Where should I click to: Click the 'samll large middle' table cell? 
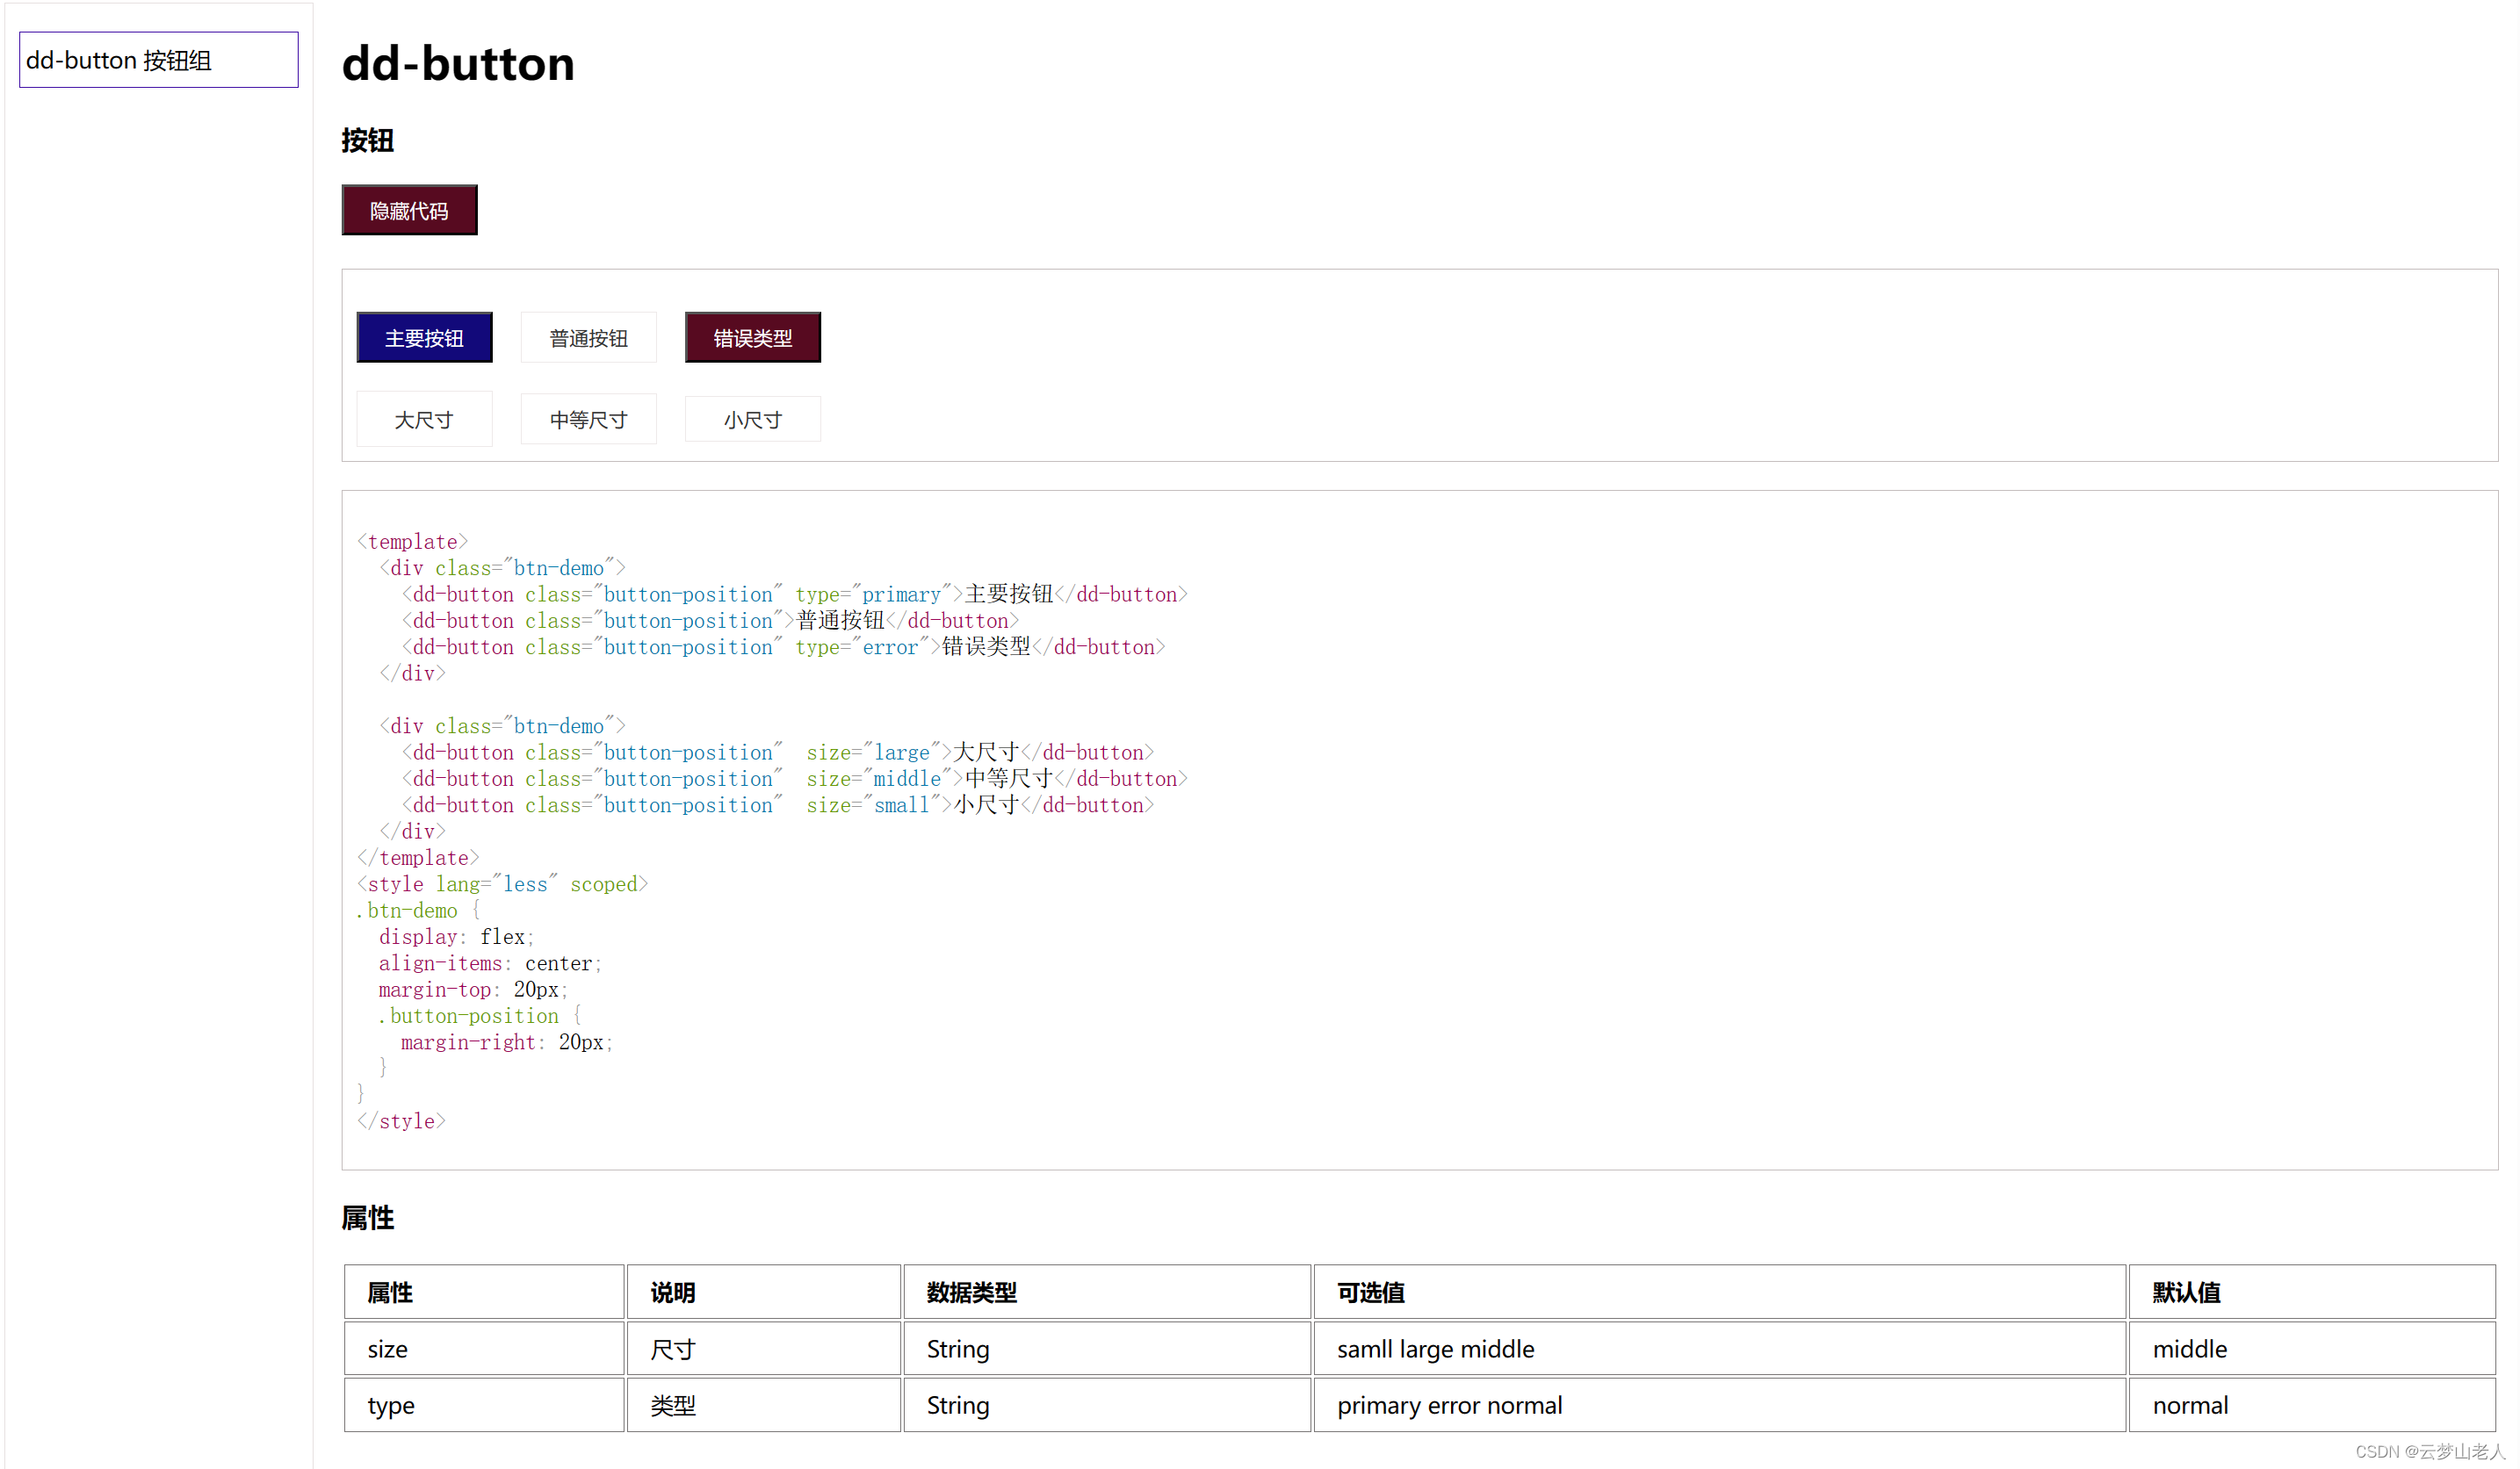1718,1348
